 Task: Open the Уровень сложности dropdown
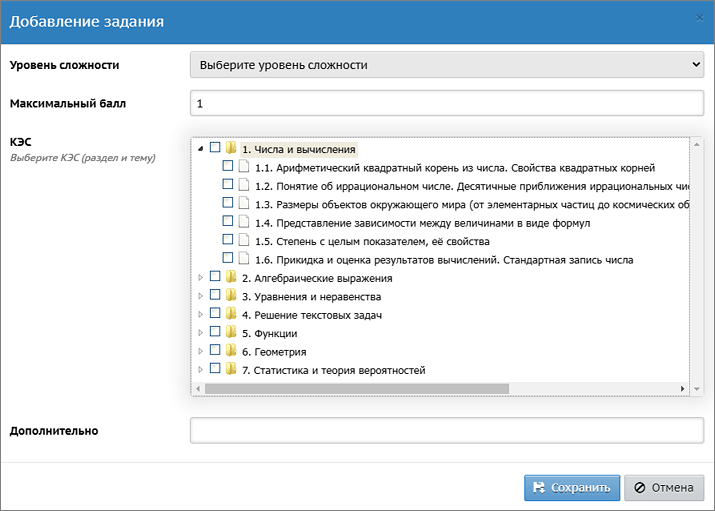447,65
